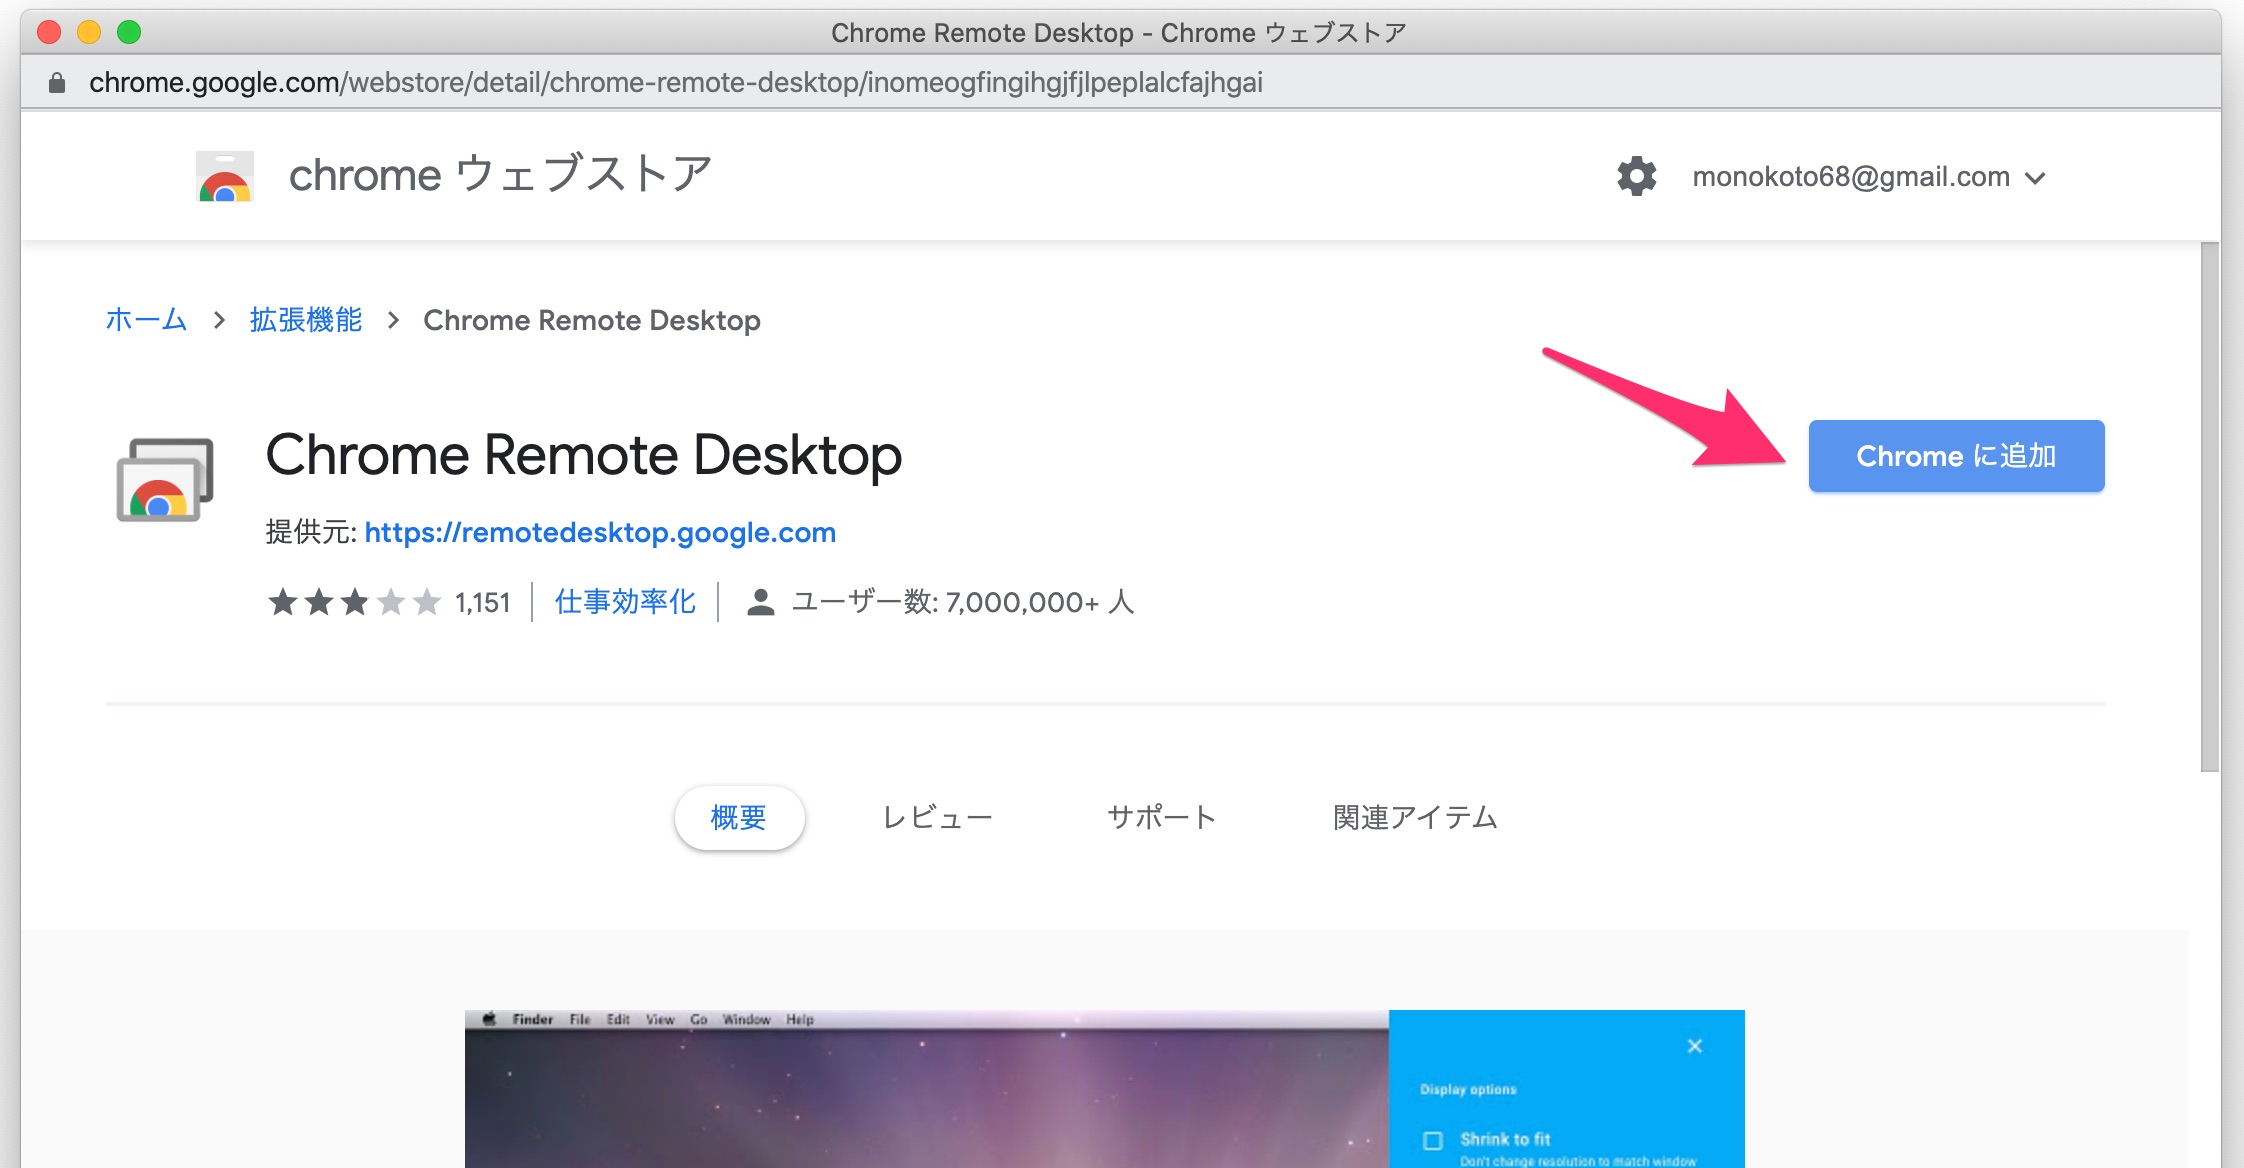The height and width of the screenshot is (1168, 2244).
Task: Switch to the レビュー tab
Action: coord(937,818)
